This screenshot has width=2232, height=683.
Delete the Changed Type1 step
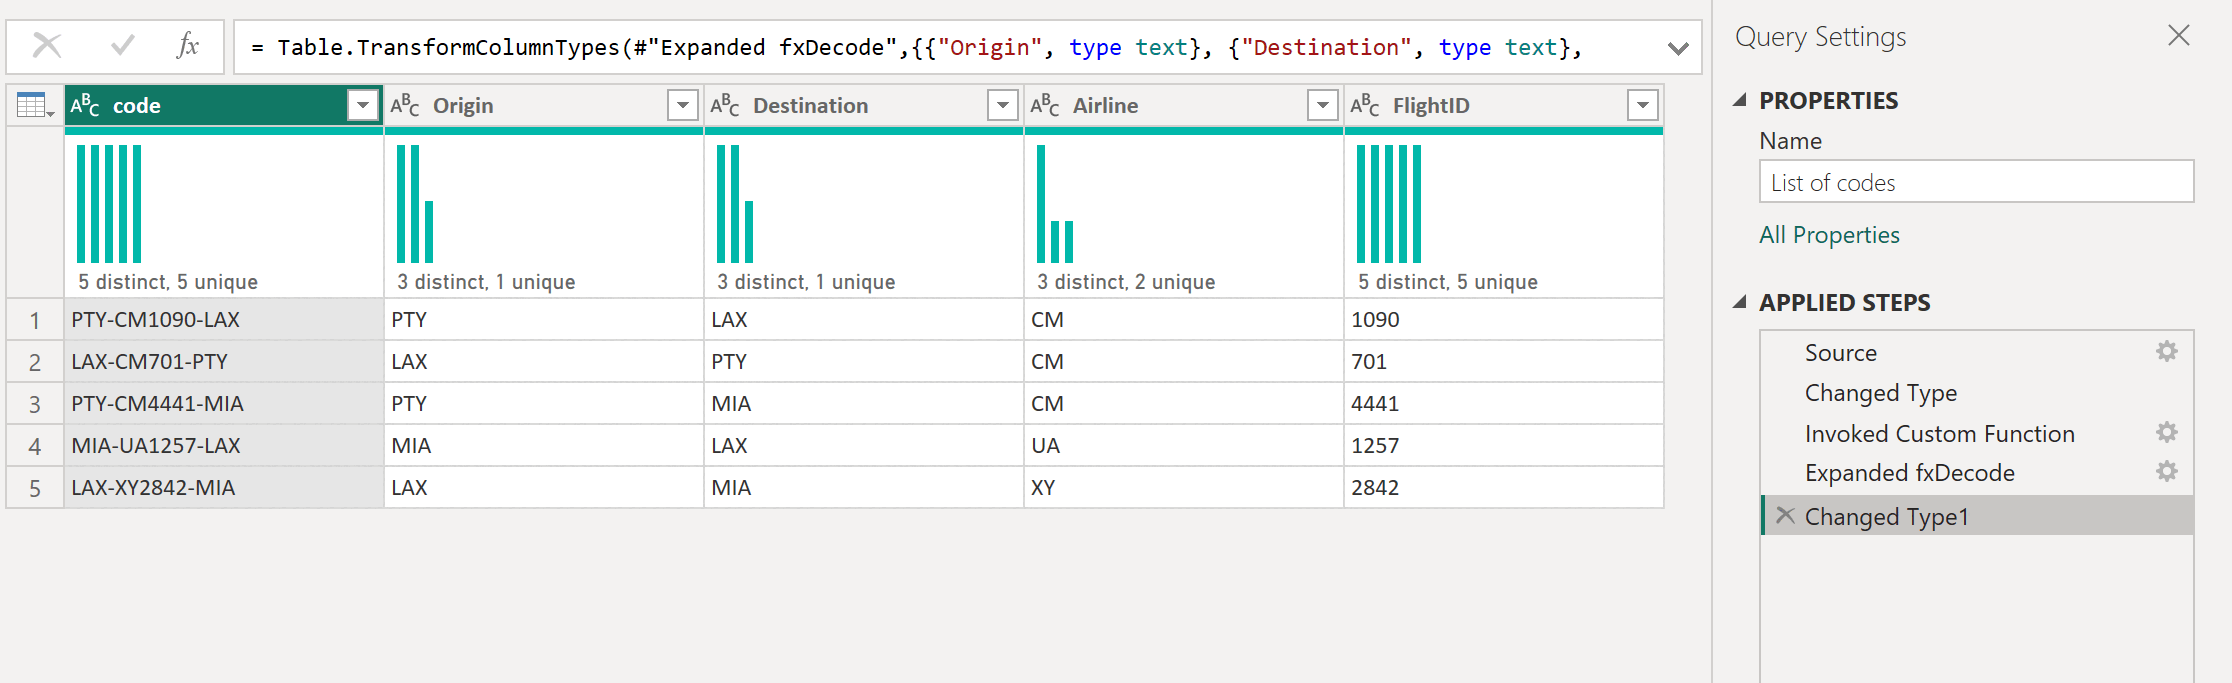click(1785, 516)
